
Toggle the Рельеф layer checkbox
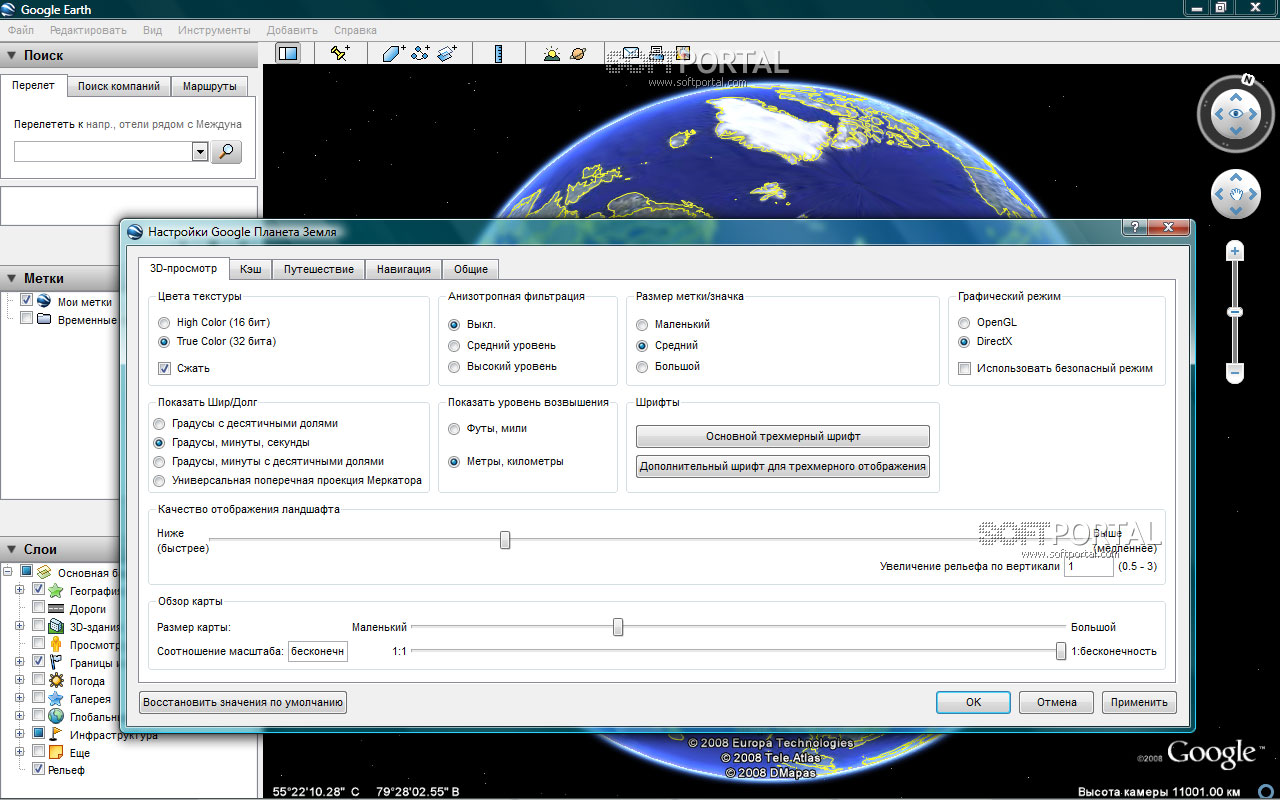(39, 770)
